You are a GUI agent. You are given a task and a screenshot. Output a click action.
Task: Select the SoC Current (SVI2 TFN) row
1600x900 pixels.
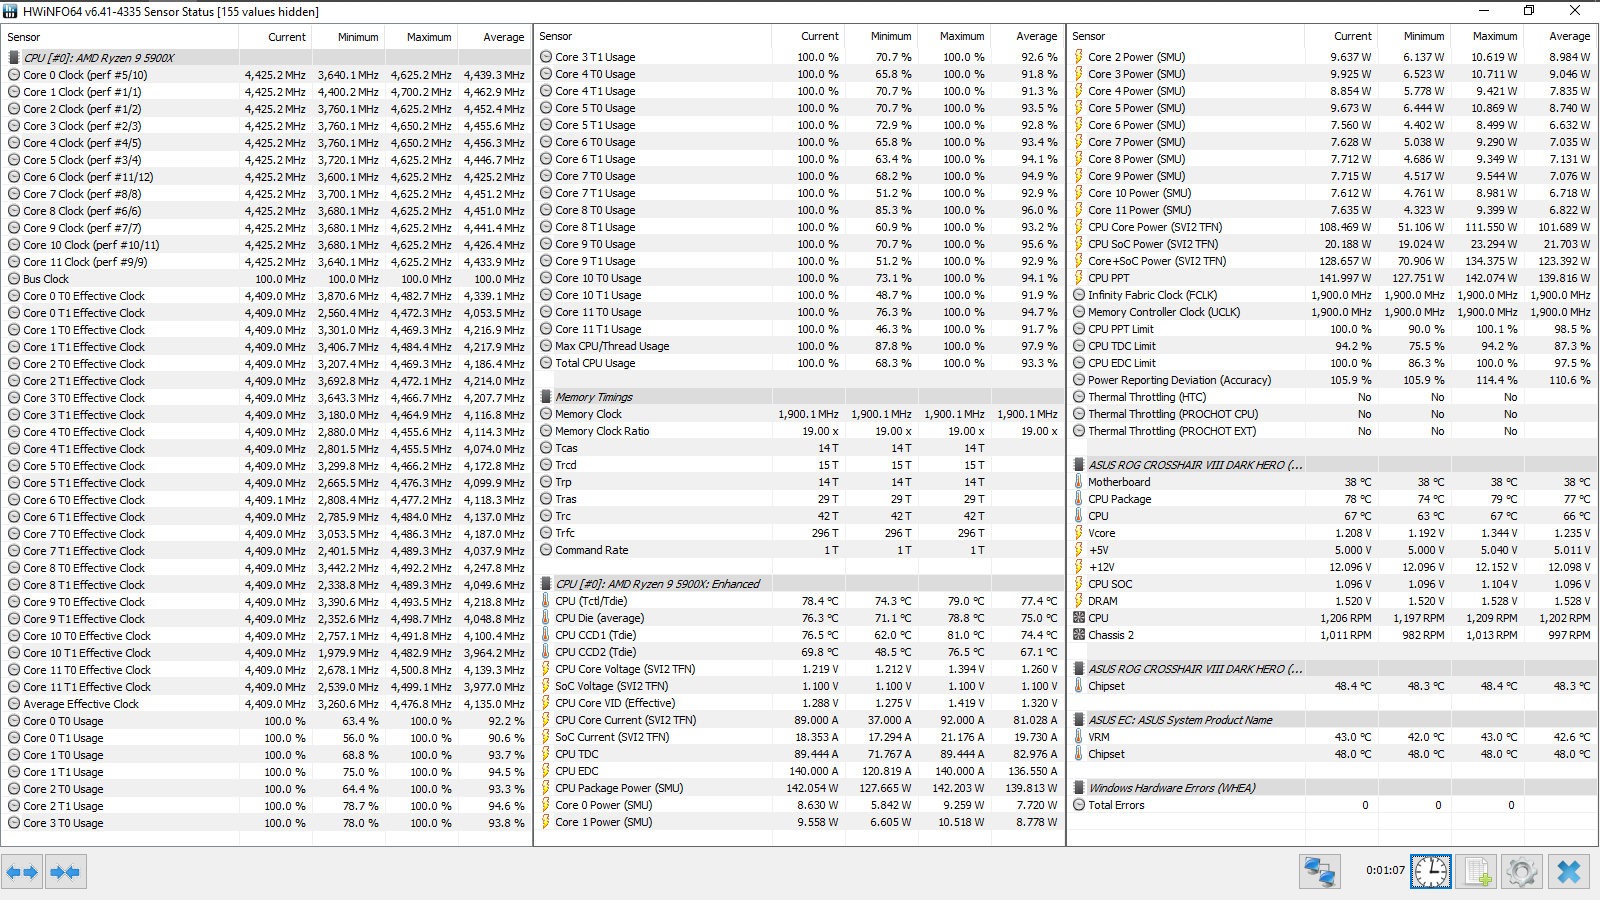pyautogui.click(x=799, y=737)
